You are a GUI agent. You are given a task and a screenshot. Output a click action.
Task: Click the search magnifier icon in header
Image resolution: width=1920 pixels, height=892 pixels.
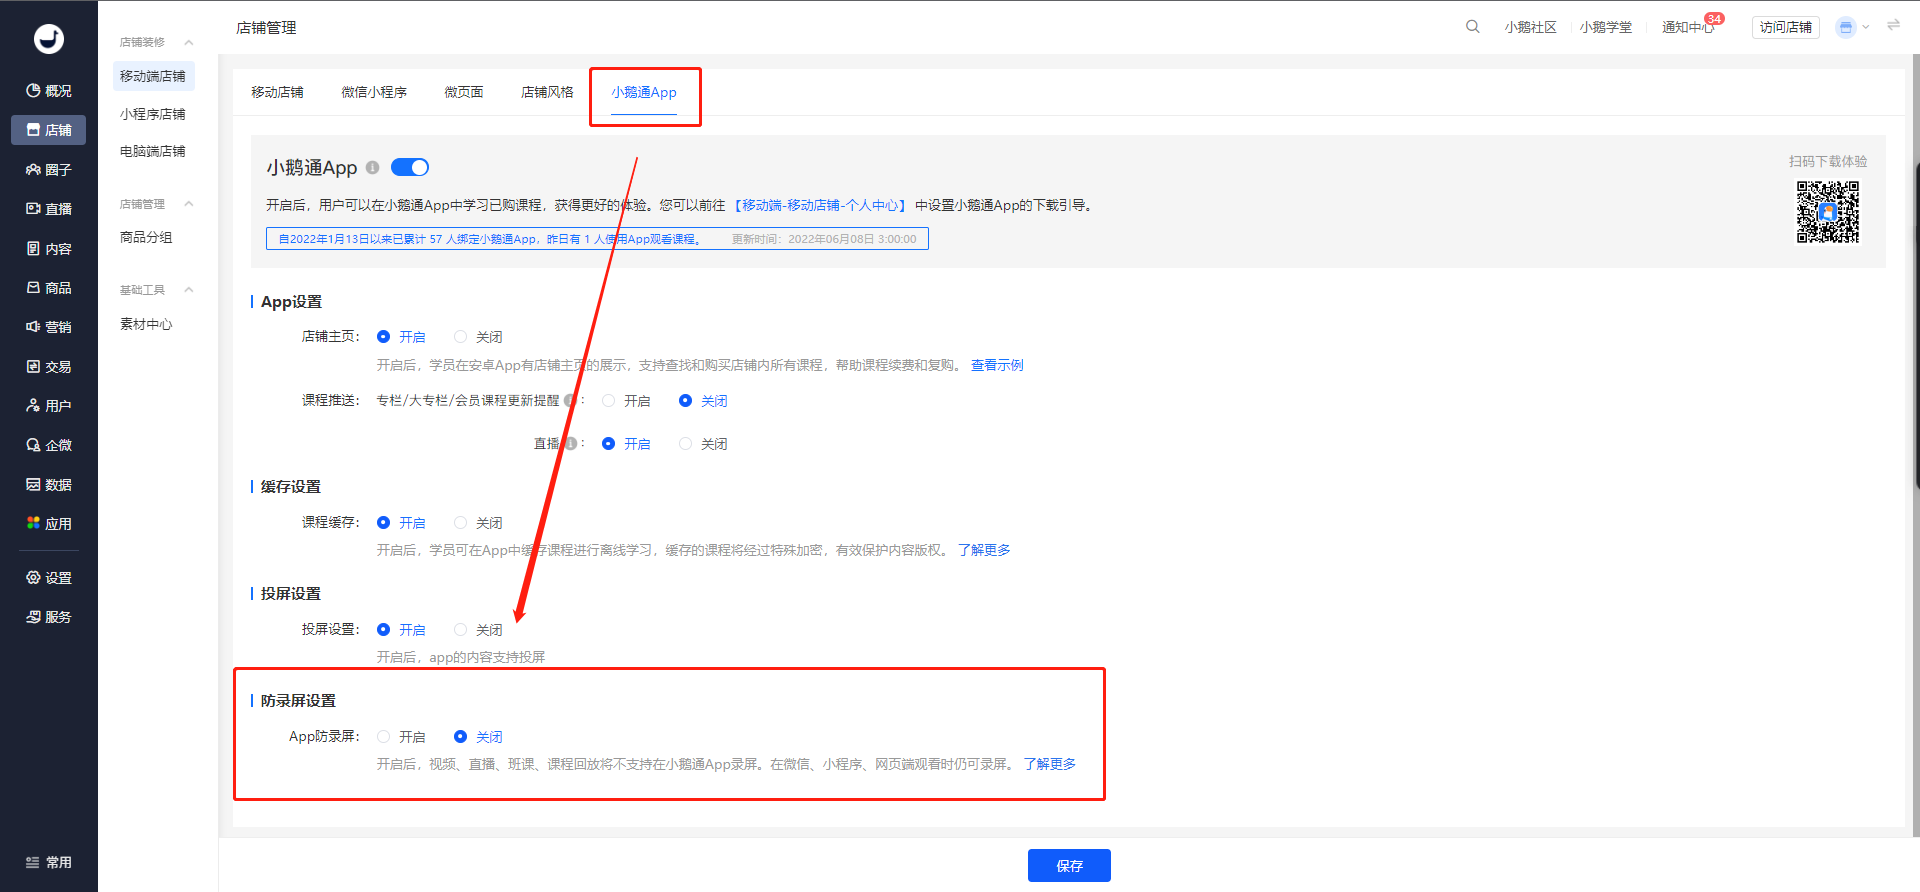tap(1472, 27)
